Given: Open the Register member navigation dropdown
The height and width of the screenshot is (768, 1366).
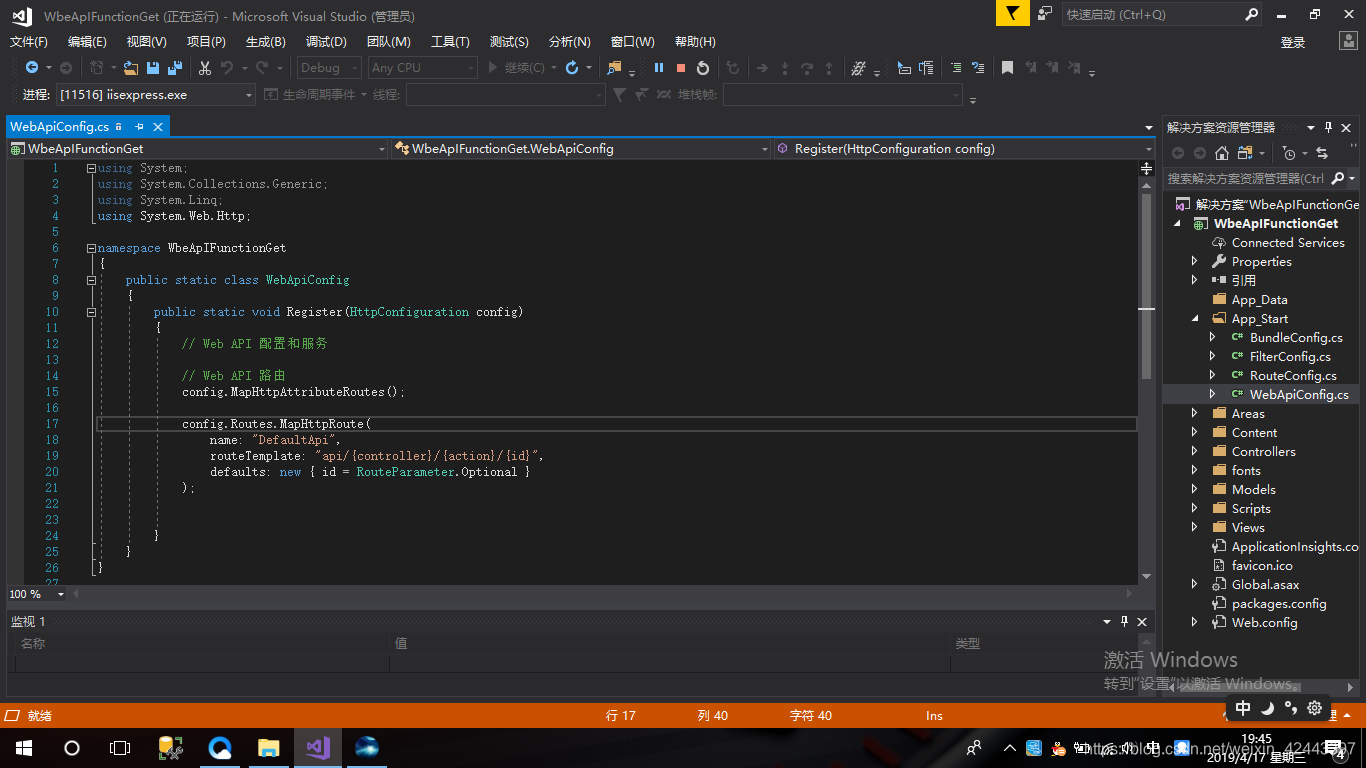Looking at the screenshot, I should (964, 148).
